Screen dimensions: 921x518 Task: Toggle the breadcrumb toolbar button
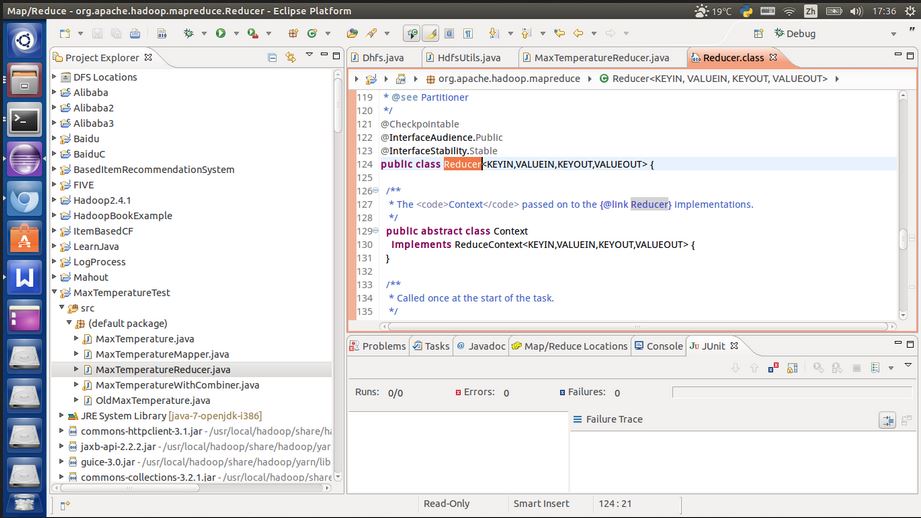pos(412,33)
